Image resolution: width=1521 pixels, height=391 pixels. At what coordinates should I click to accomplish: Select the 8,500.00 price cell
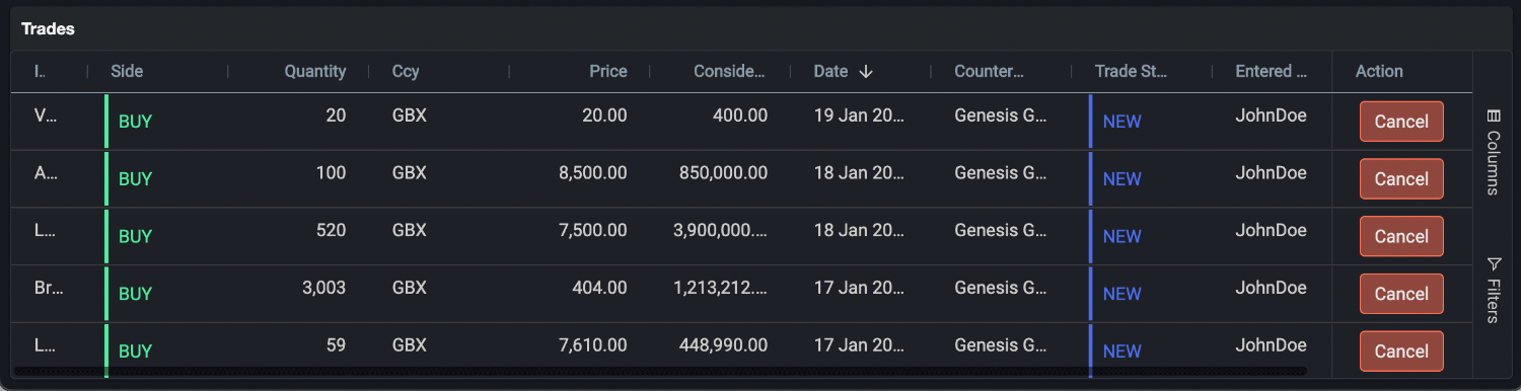pos(593,173)
